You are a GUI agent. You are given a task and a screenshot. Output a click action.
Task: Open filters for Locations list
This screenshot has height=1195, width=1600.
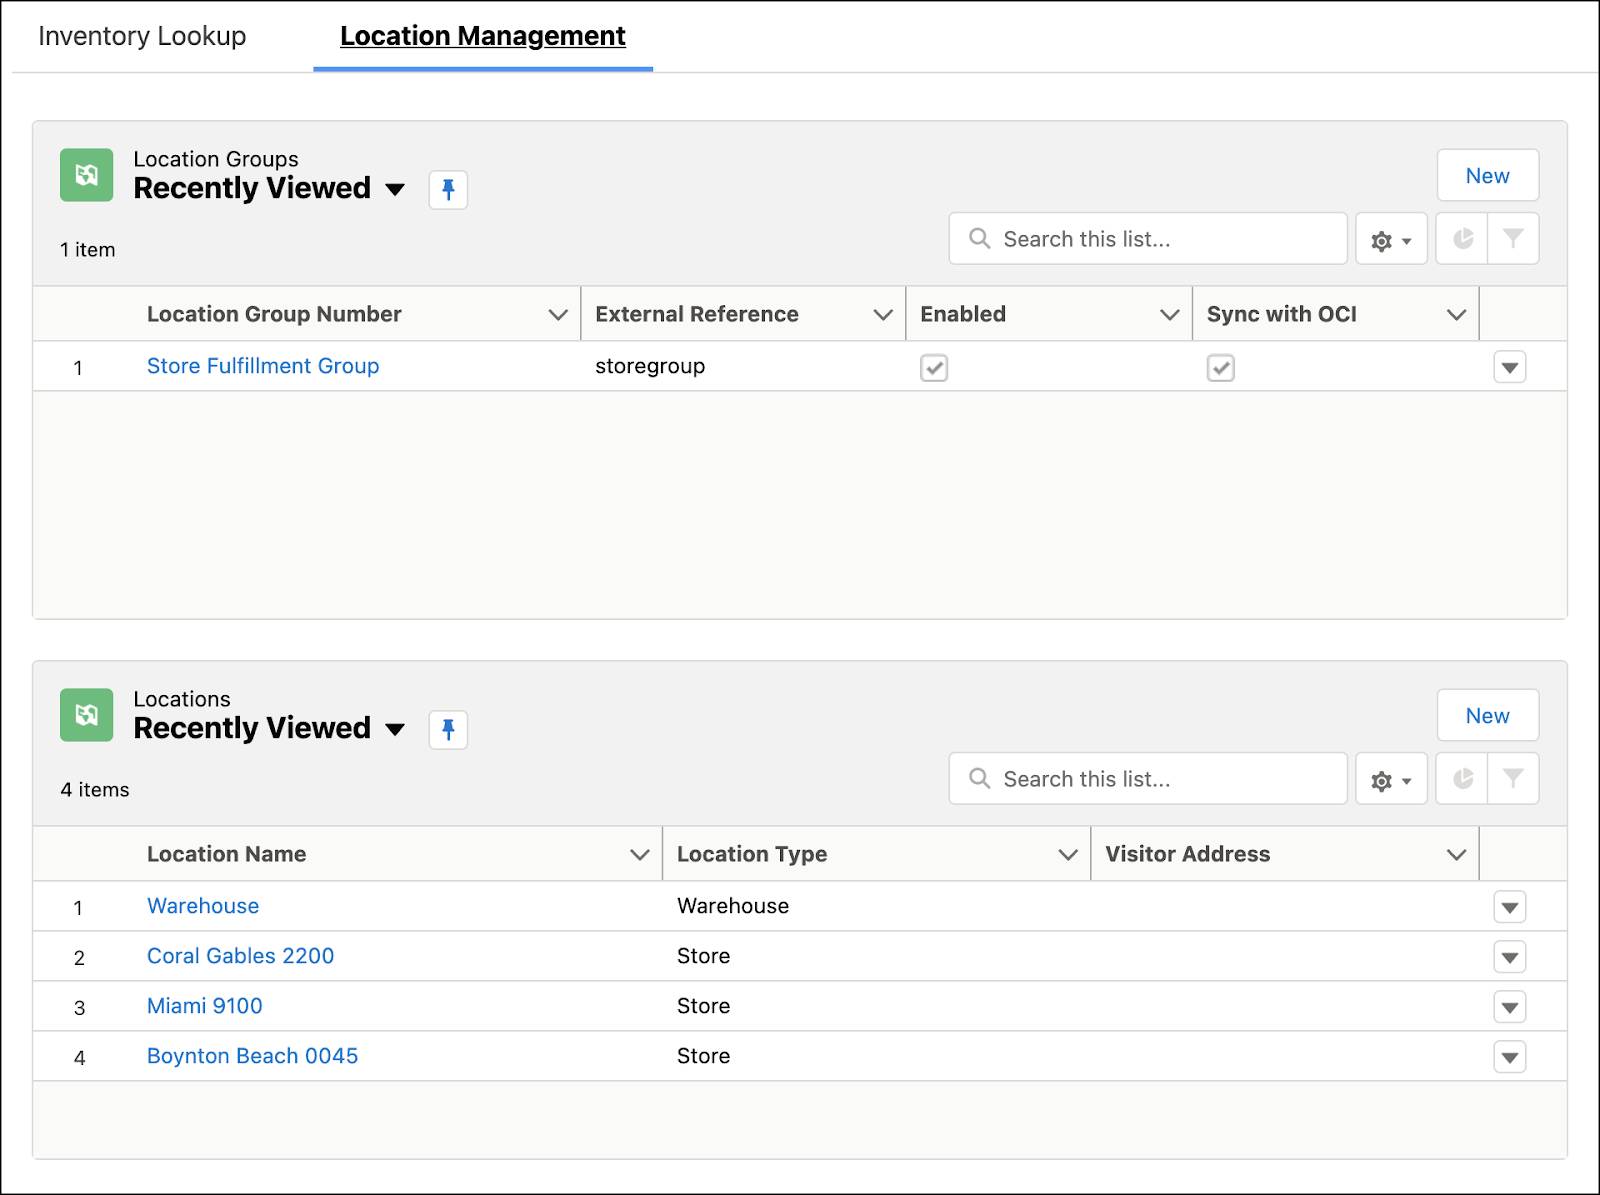1513,779
